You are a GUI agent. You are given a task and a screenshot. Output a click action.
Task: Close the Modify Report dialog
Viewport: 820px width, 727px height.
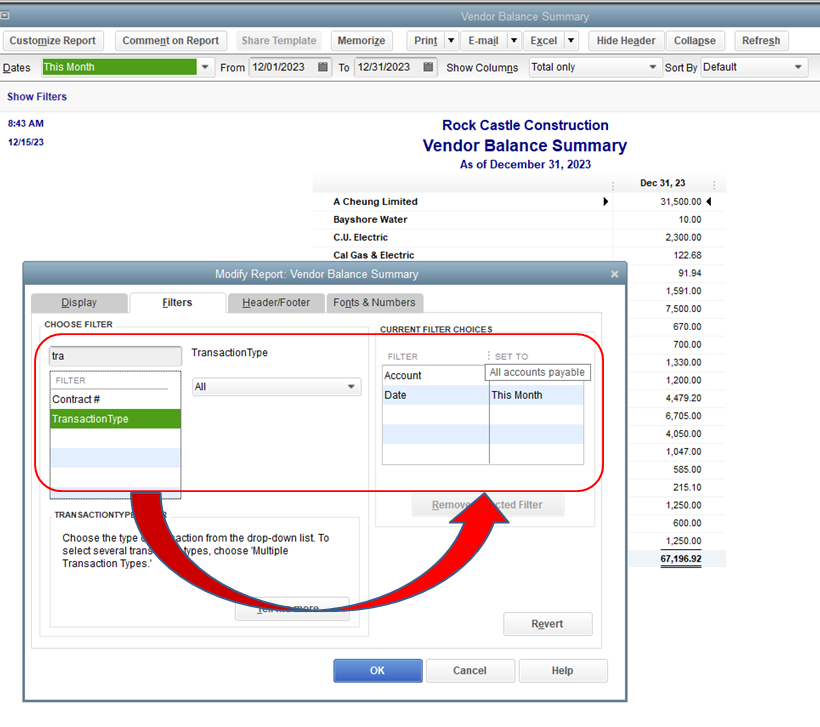point(614,274)
